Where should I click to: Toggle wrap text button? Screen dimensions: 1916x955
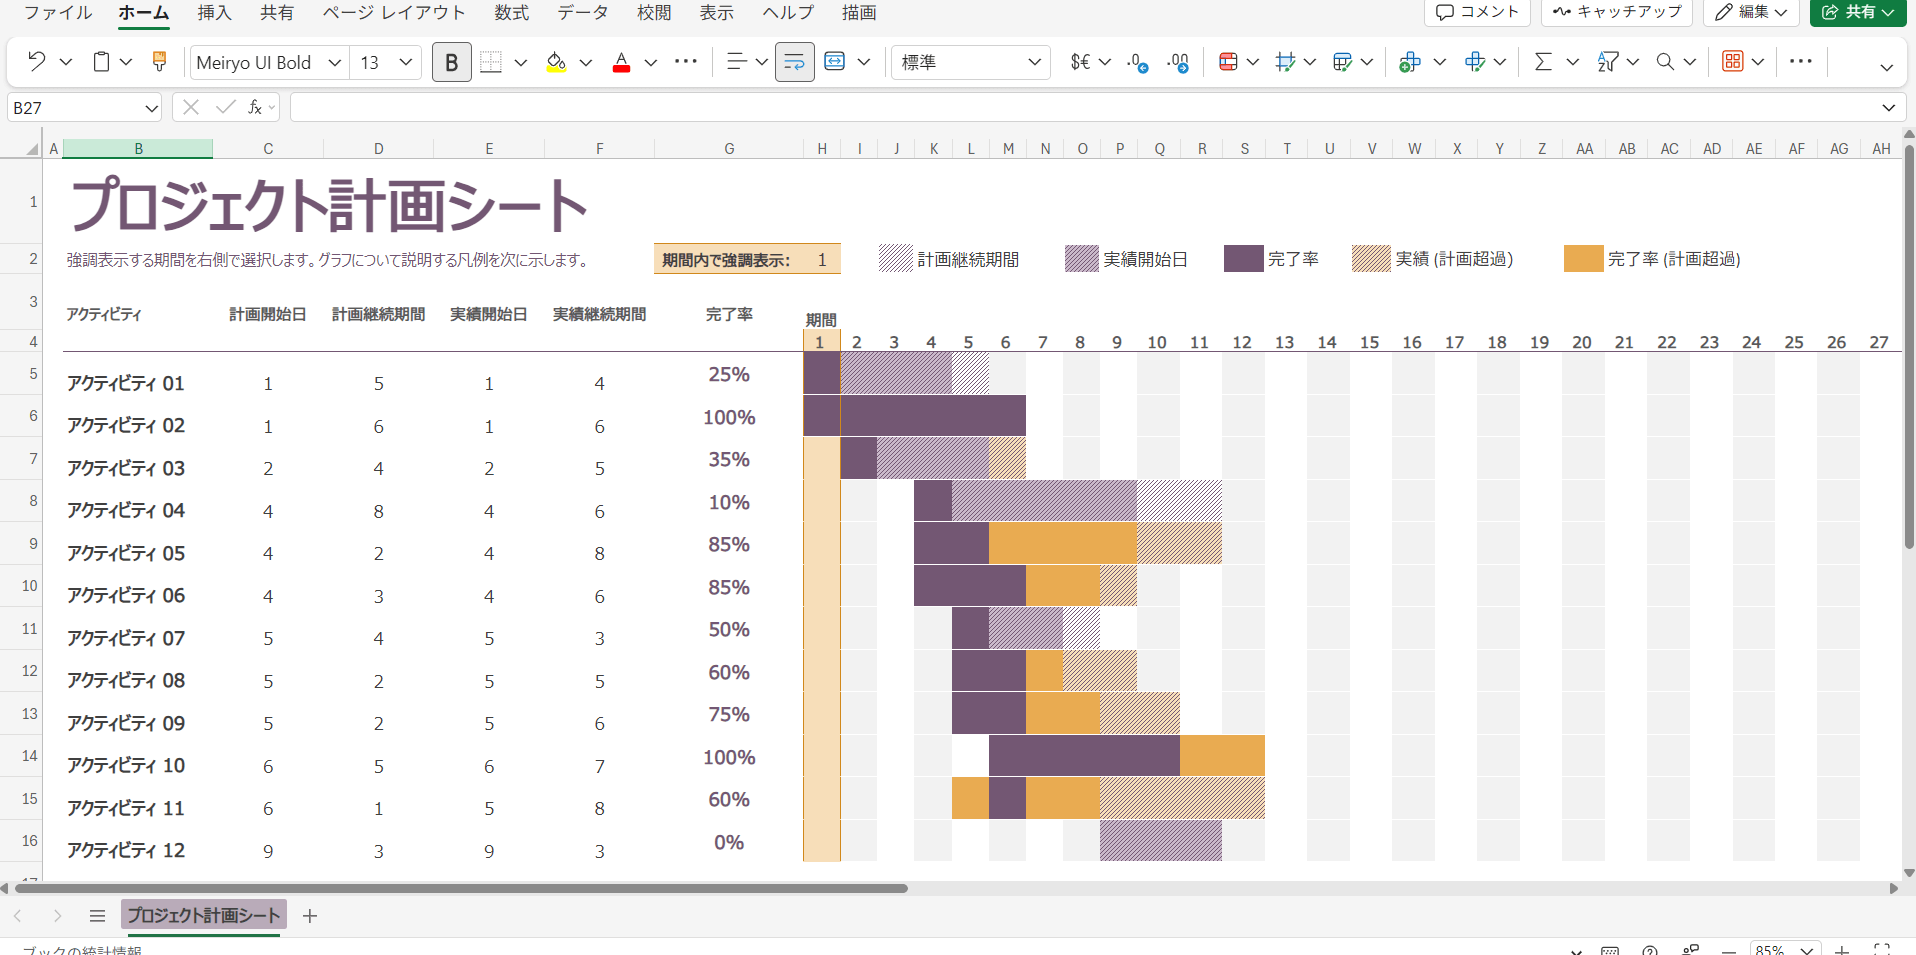(794, 62)
